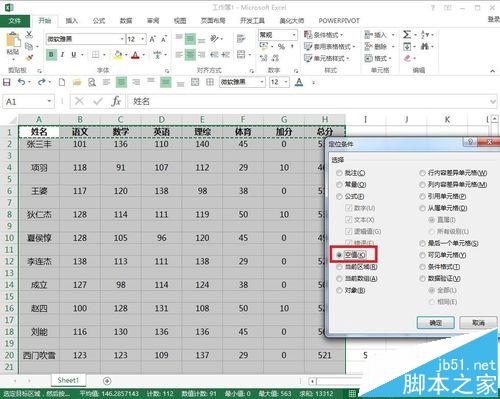Open the number format 常规 dropdown
This screenshot has height=399, width=500.
(294, 35)
